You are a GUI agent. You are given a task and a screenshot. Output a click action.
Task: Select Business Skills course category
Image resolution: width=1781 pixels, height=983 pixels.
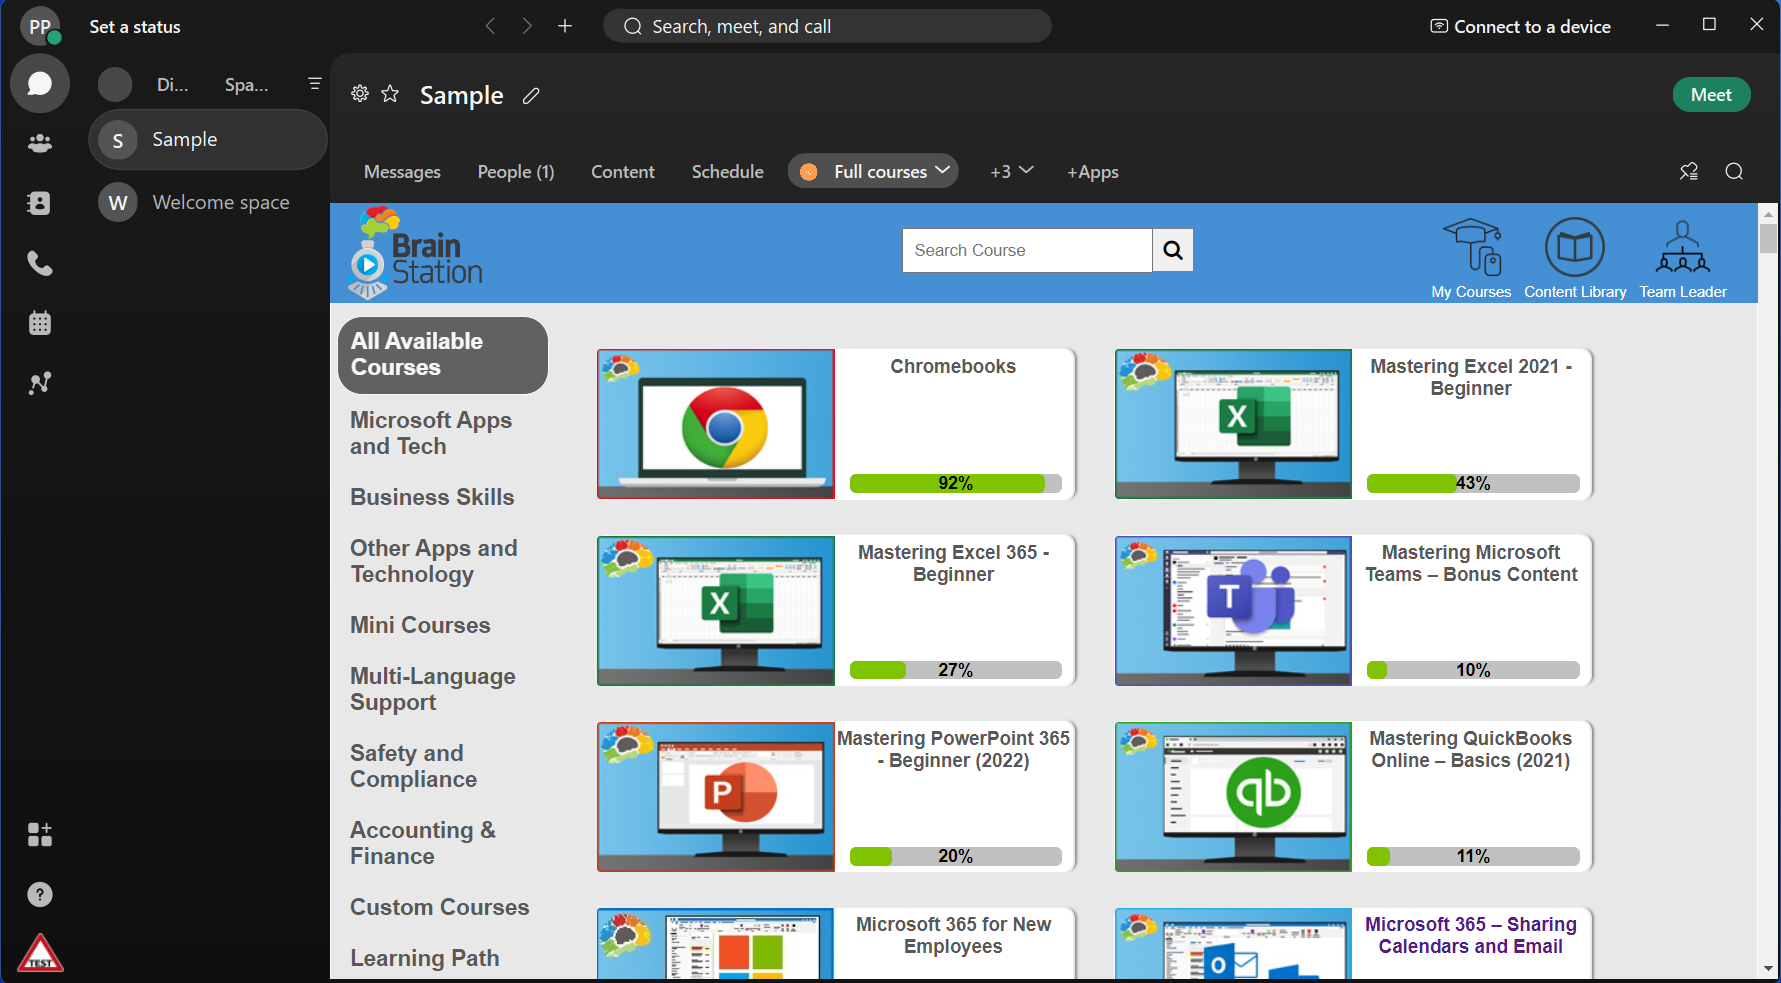[x=432, y=497]
